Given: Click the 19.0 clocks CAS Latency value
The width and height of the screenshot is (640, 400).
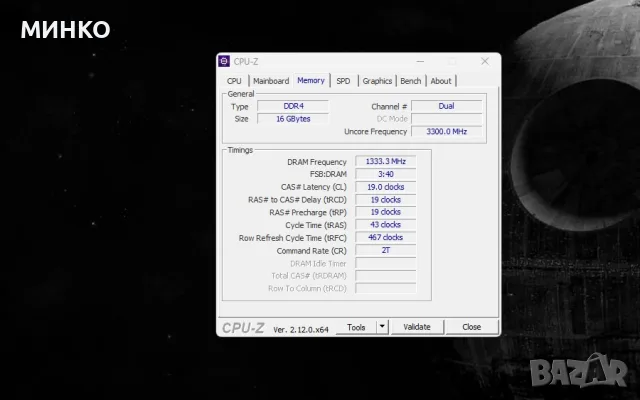Looking at the screenshot, I should (x=386, y=187).
